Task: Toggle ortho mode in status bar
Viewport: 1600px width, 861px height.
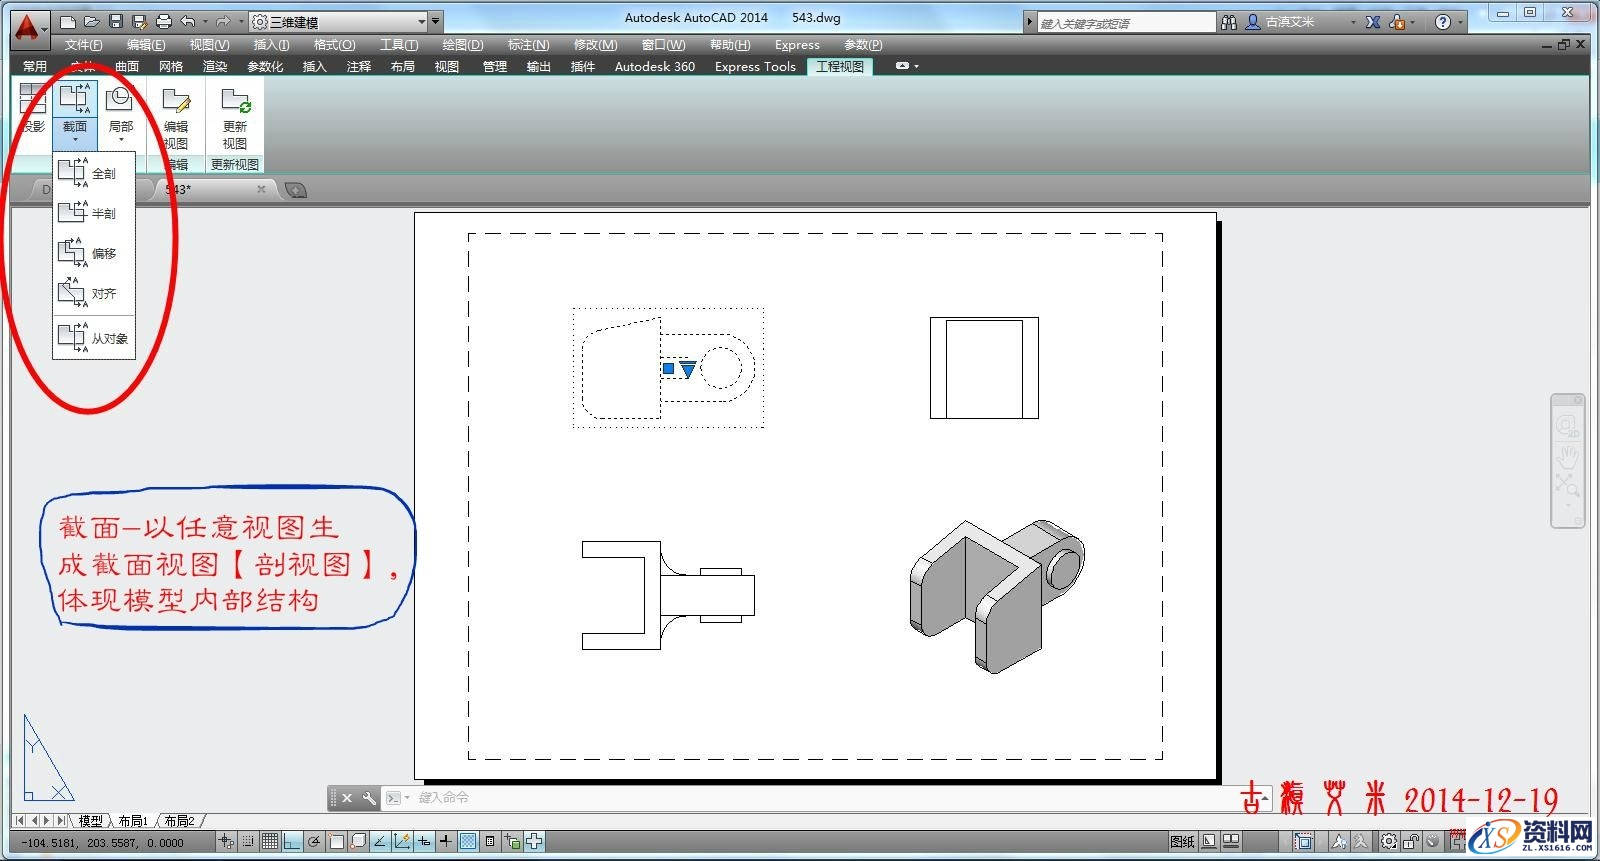Action: tap(292, 842)
